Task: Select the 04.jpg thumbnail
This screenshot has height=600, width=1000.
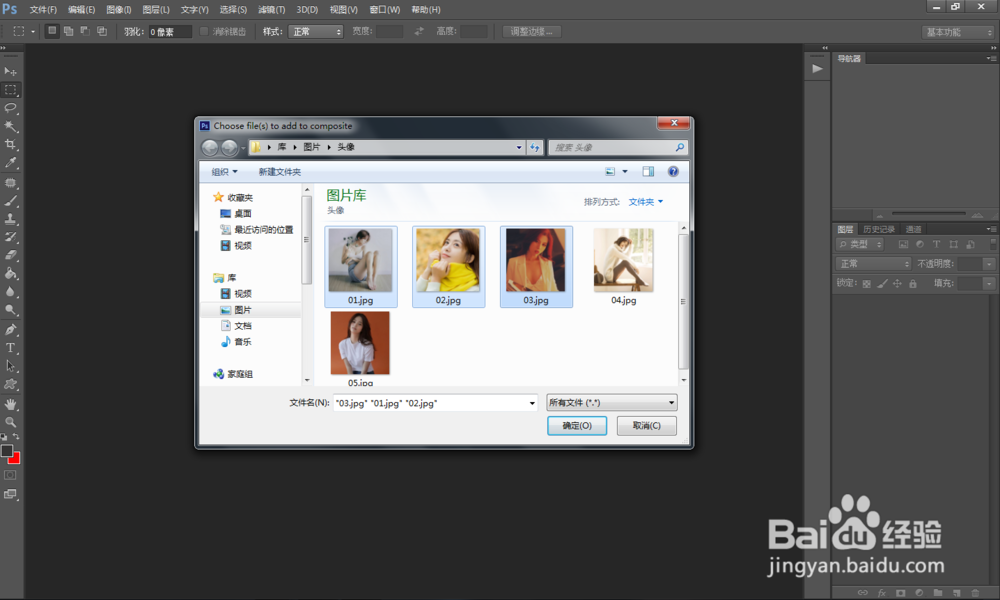Action: (624, 258)
